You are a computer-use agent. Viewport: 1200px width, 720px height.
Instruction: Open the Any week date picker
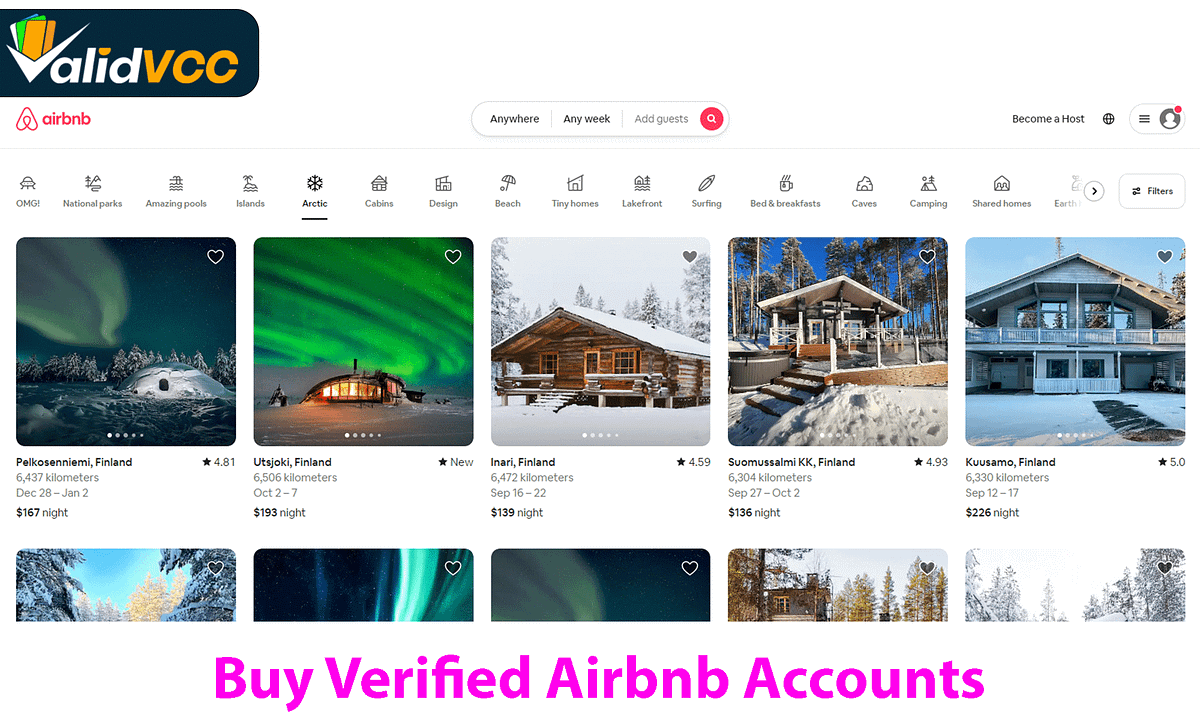pyautogui.click(x=587, y=119)
